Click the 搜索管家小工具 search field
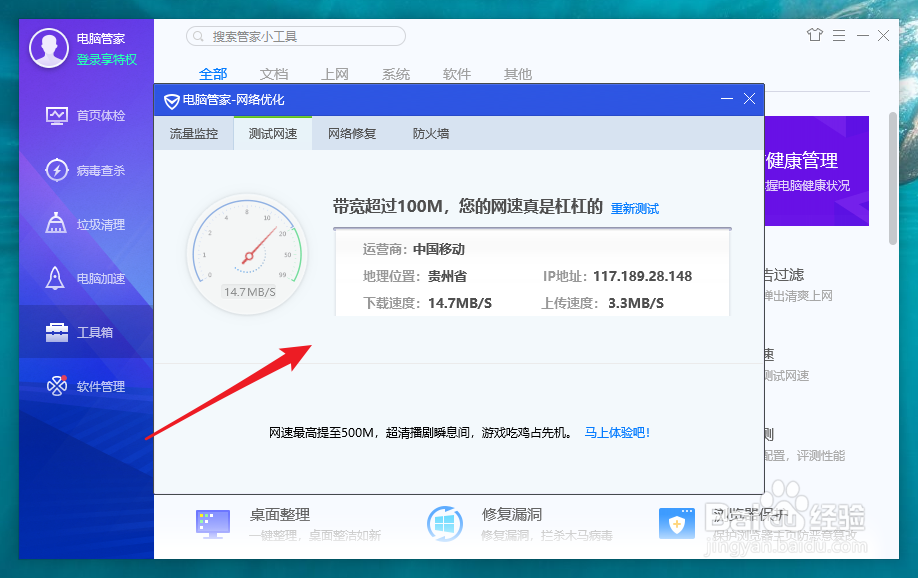 click(296, 36)
